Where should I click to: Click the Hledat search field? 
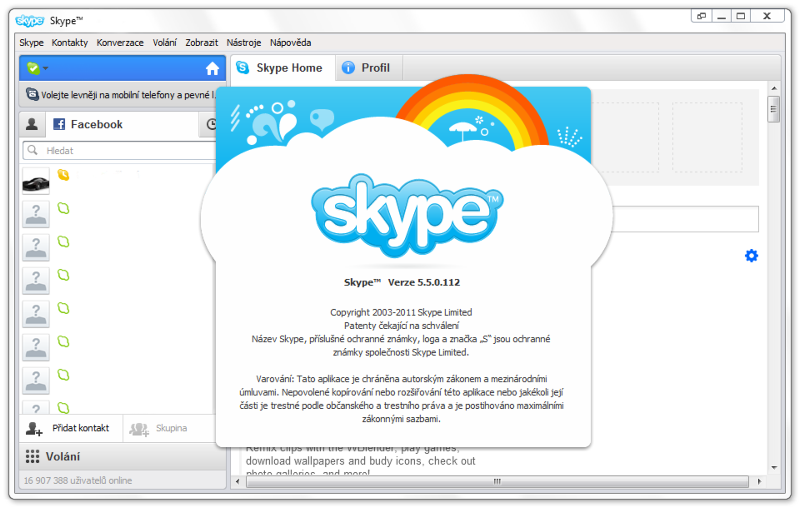pos(119,150)
